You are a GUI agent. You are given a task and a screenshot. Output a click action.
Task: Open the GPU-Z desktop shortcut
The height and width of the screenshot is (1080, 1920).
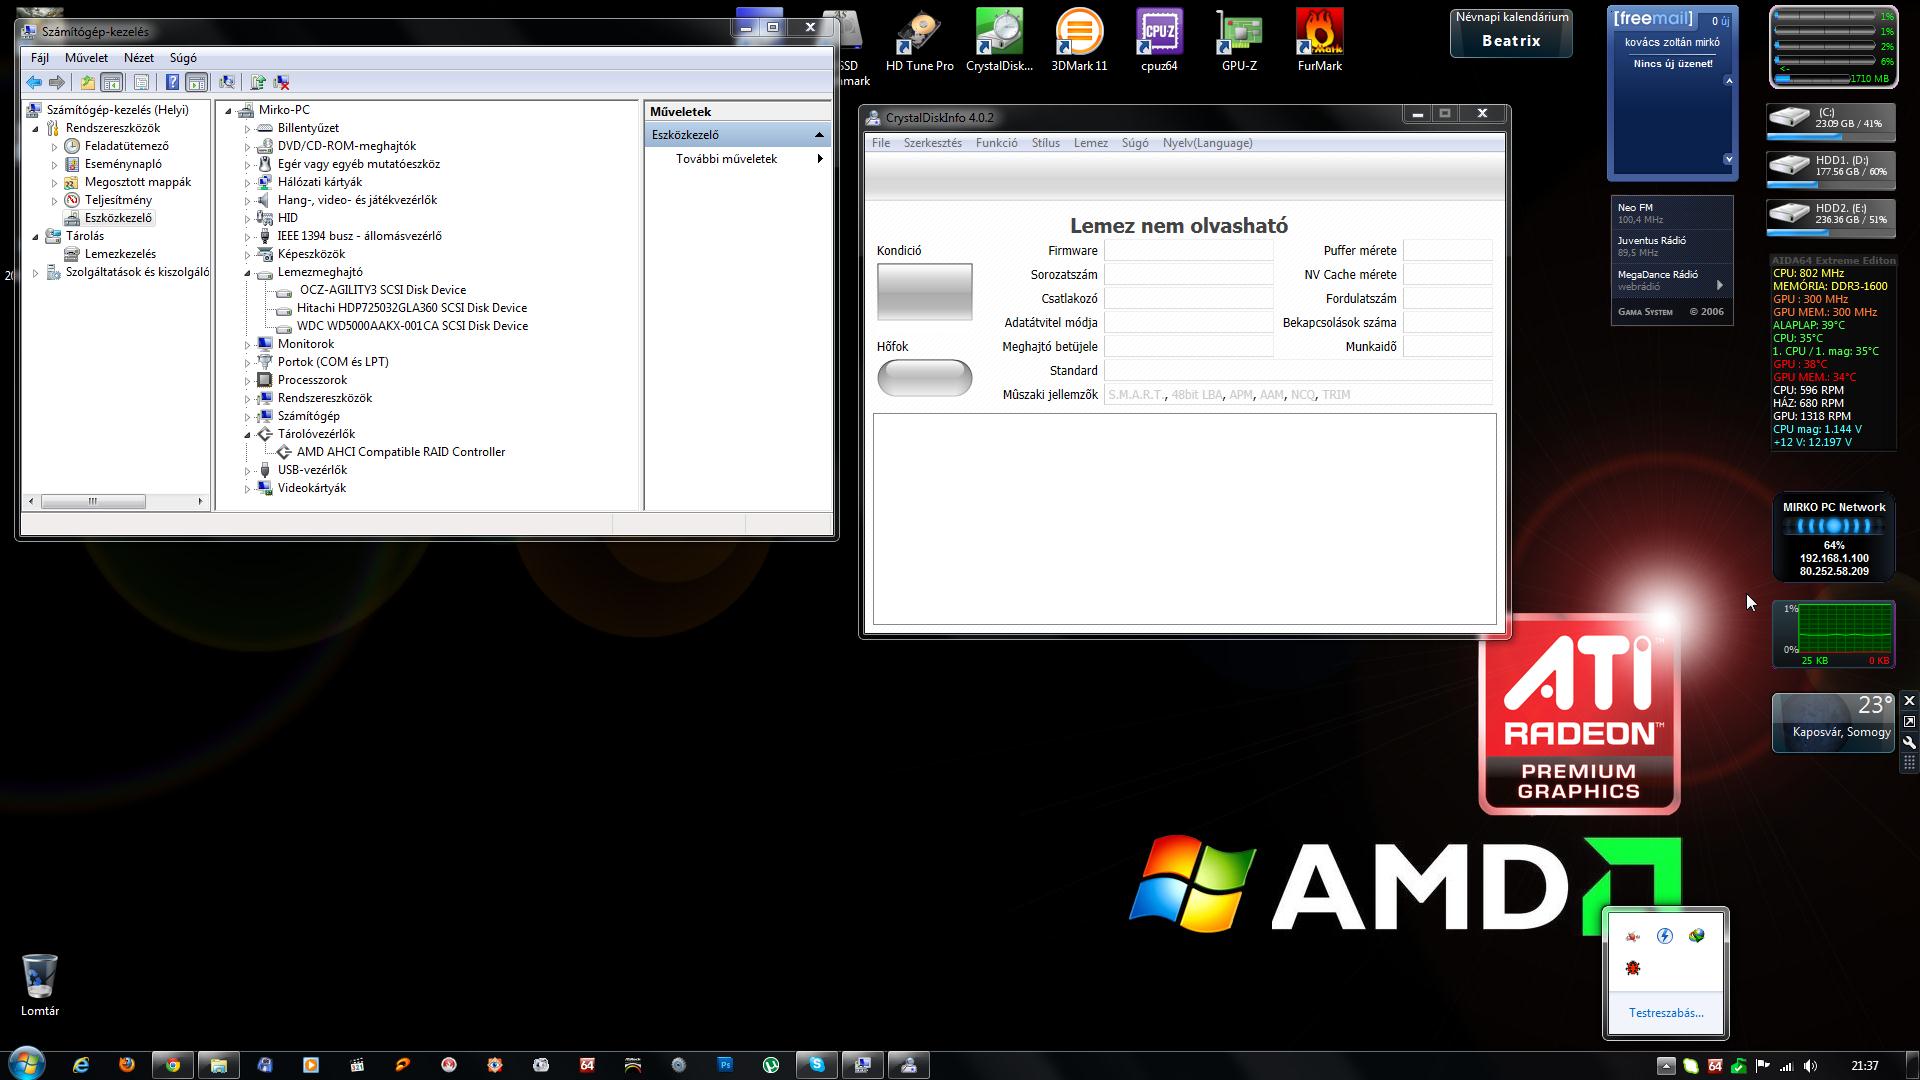coord(1239,41)
